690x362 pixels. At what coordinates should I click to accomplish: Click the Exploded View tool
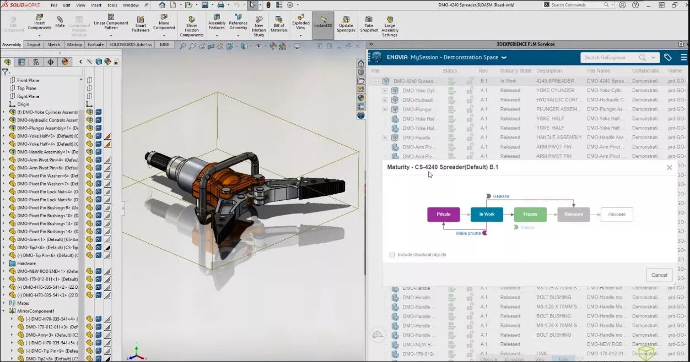point(301,24)
